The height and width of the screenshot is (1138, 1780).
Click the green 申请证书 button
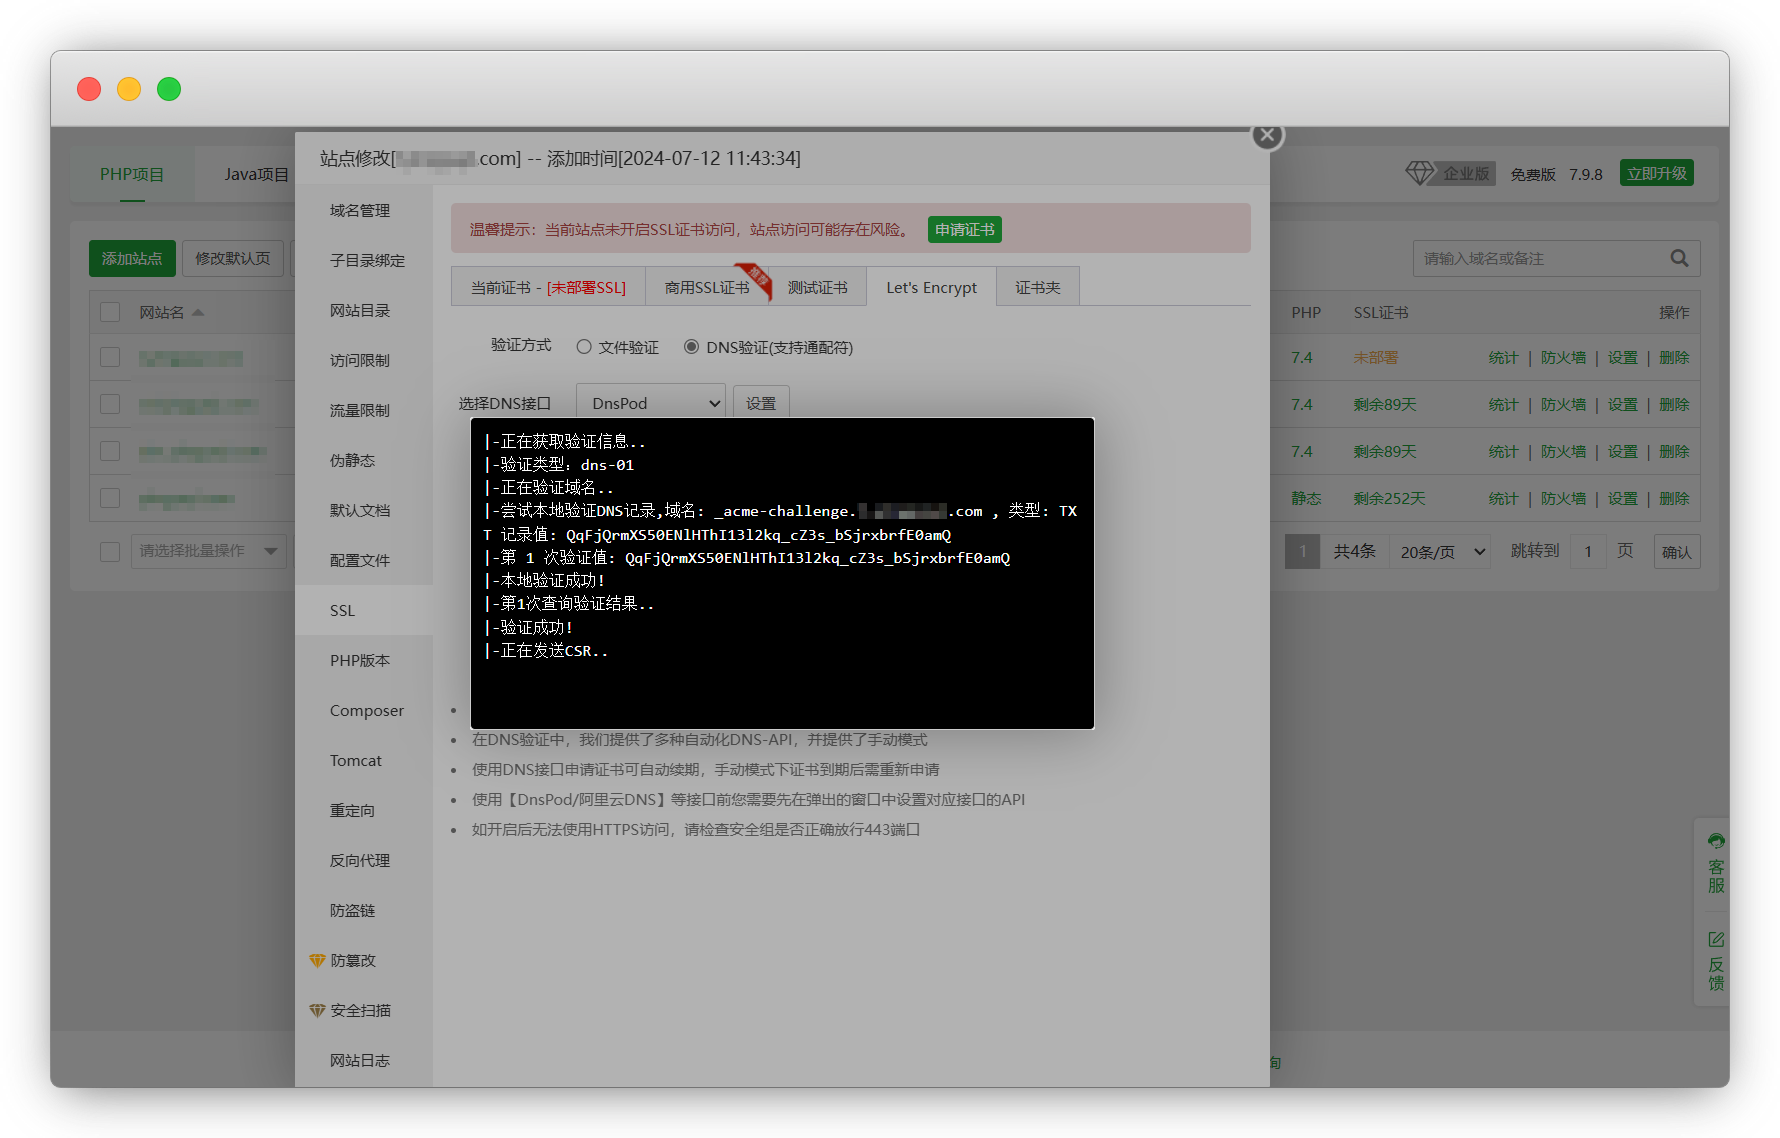click(x=964, y=230)
